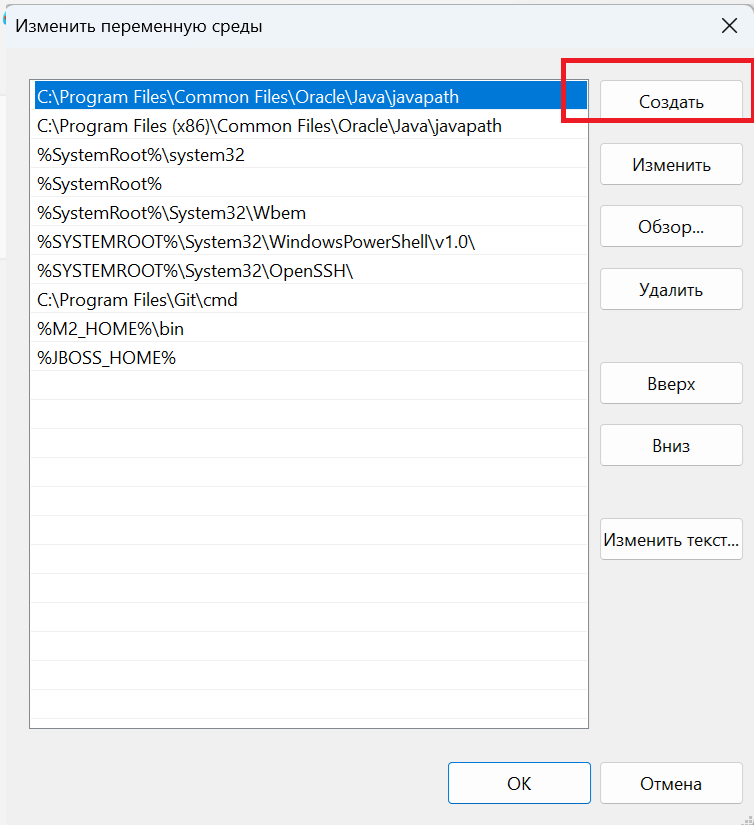Image resolution: width=754 pixels, height=825 pixels.
Task: Click the Изменить текст button
Action: (x=671, y=541)
